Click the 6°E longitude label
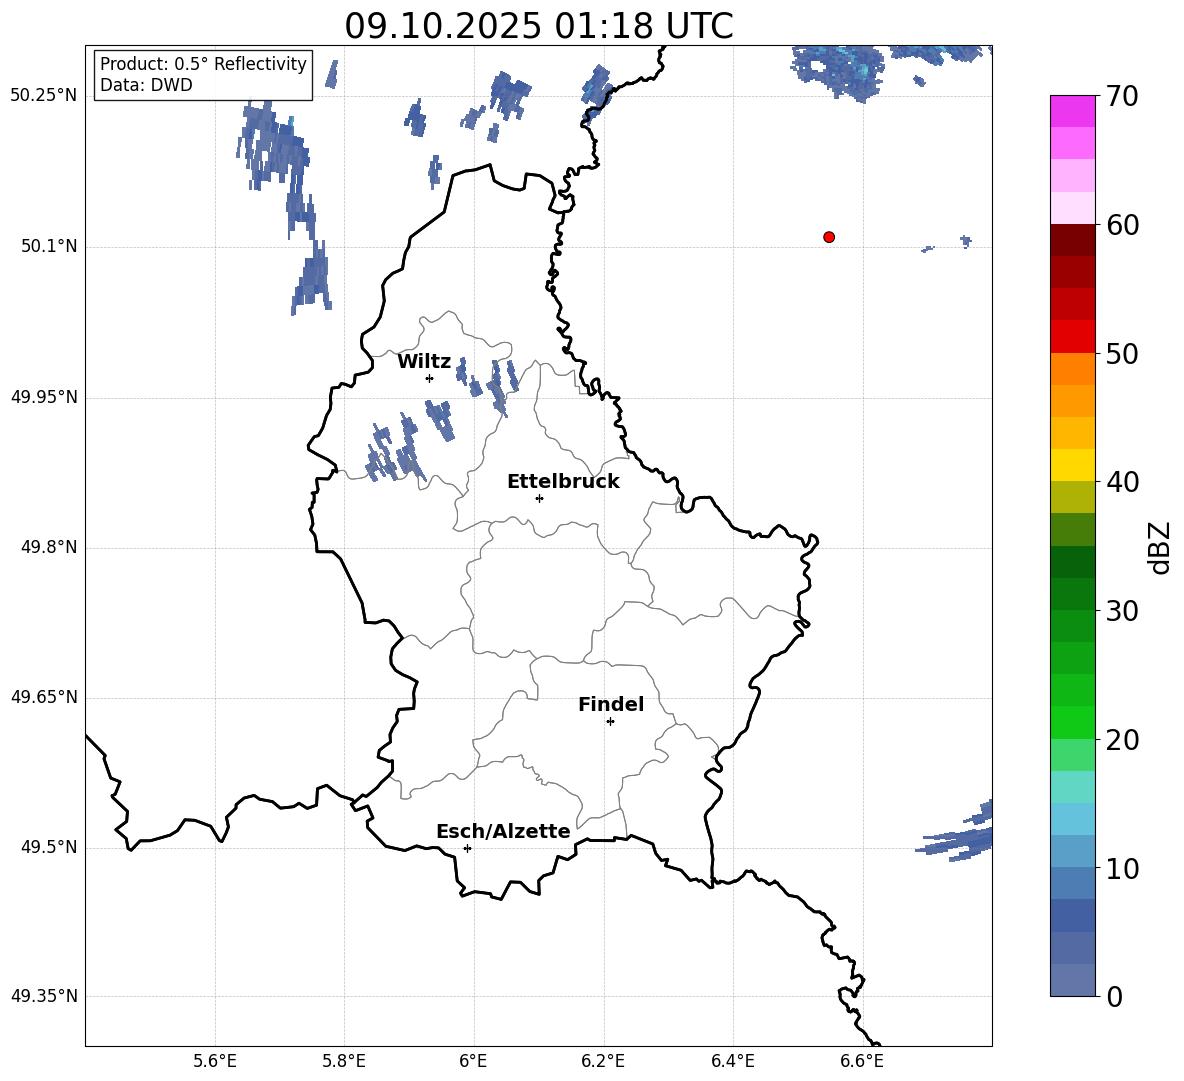The image size is (1184, 1081). (x=473, y=1061)
